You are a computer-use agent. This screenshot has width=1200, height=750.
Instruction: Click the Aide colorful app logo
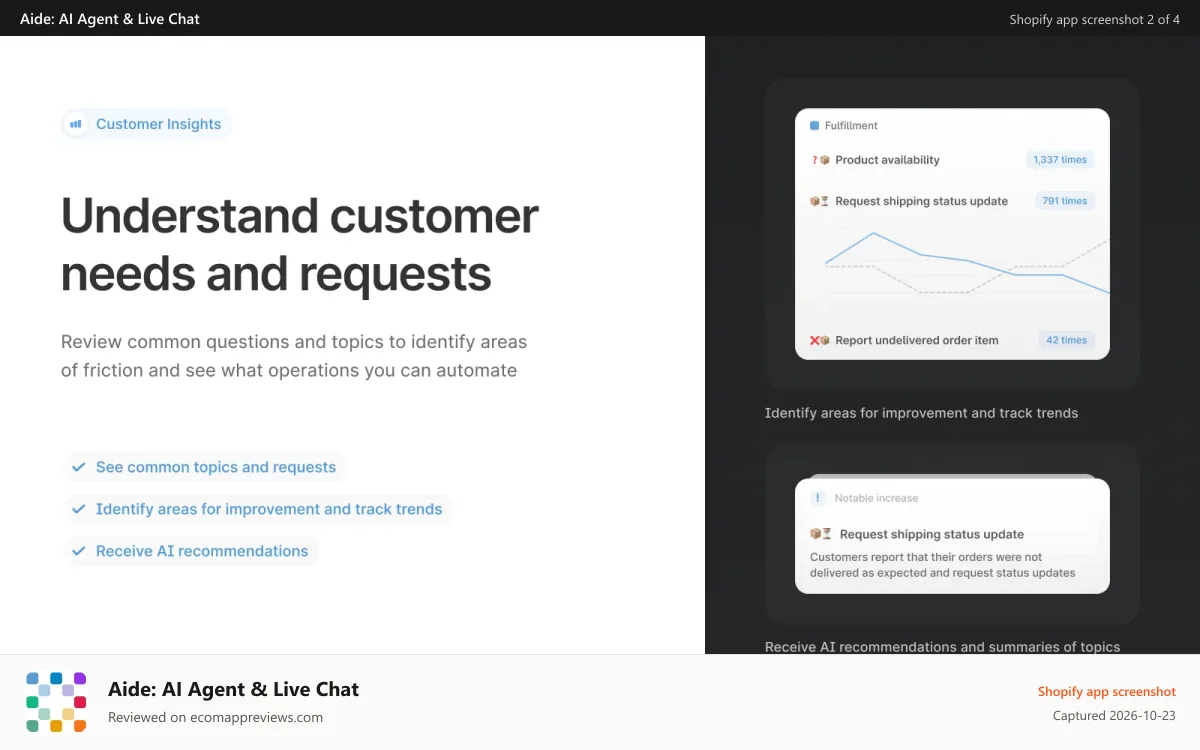coord(56,702)
